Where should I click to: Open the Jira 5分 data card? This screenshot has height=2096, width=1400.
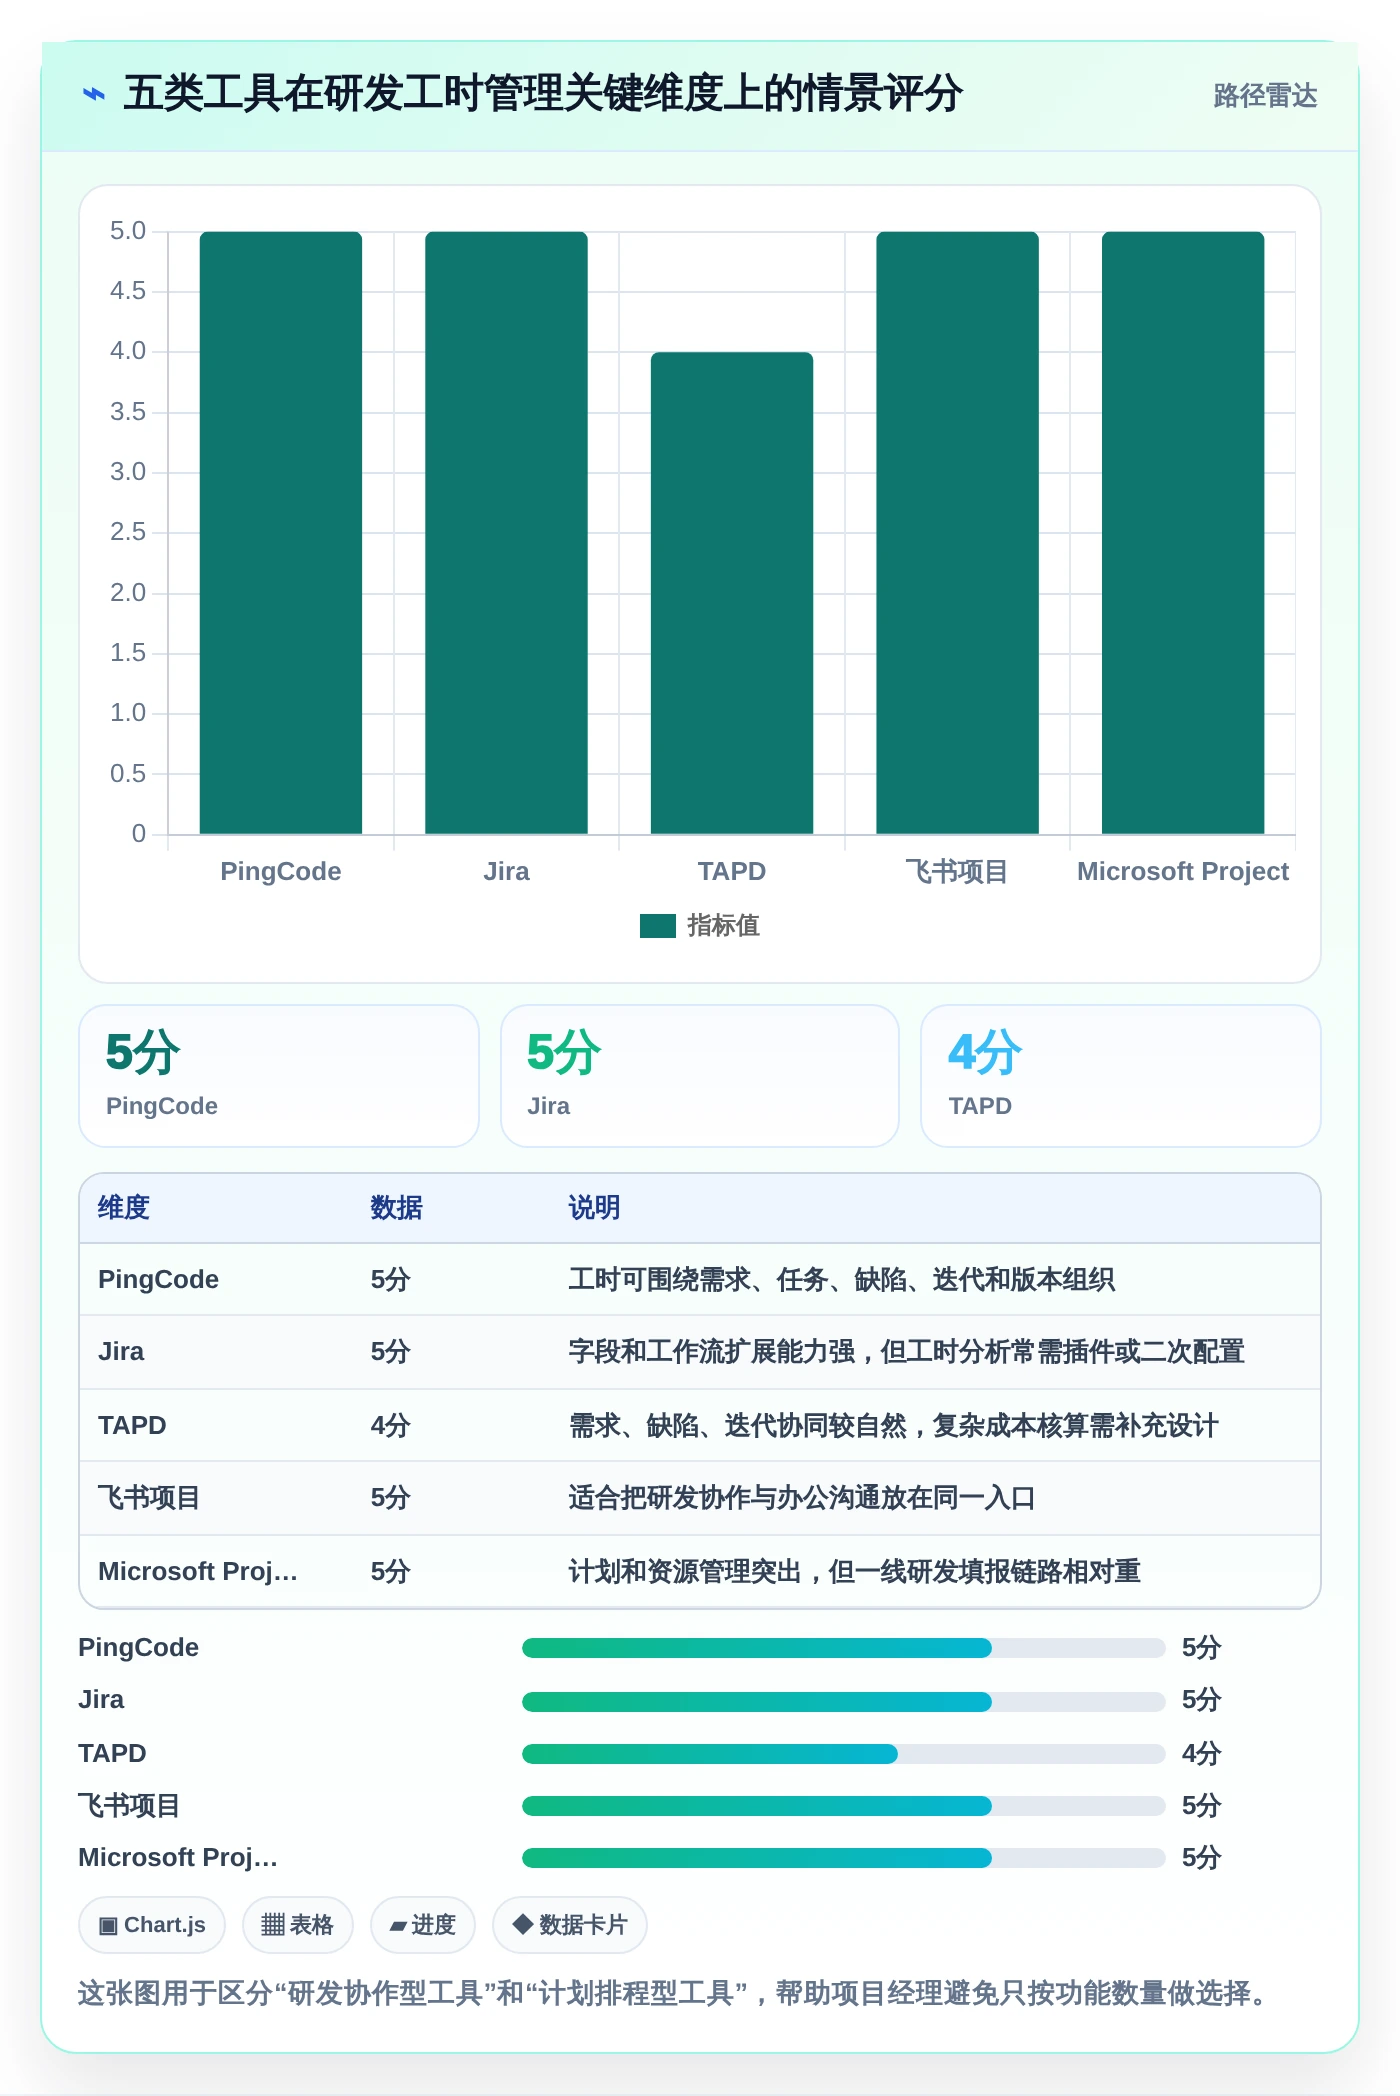(x=700, y=1076)
